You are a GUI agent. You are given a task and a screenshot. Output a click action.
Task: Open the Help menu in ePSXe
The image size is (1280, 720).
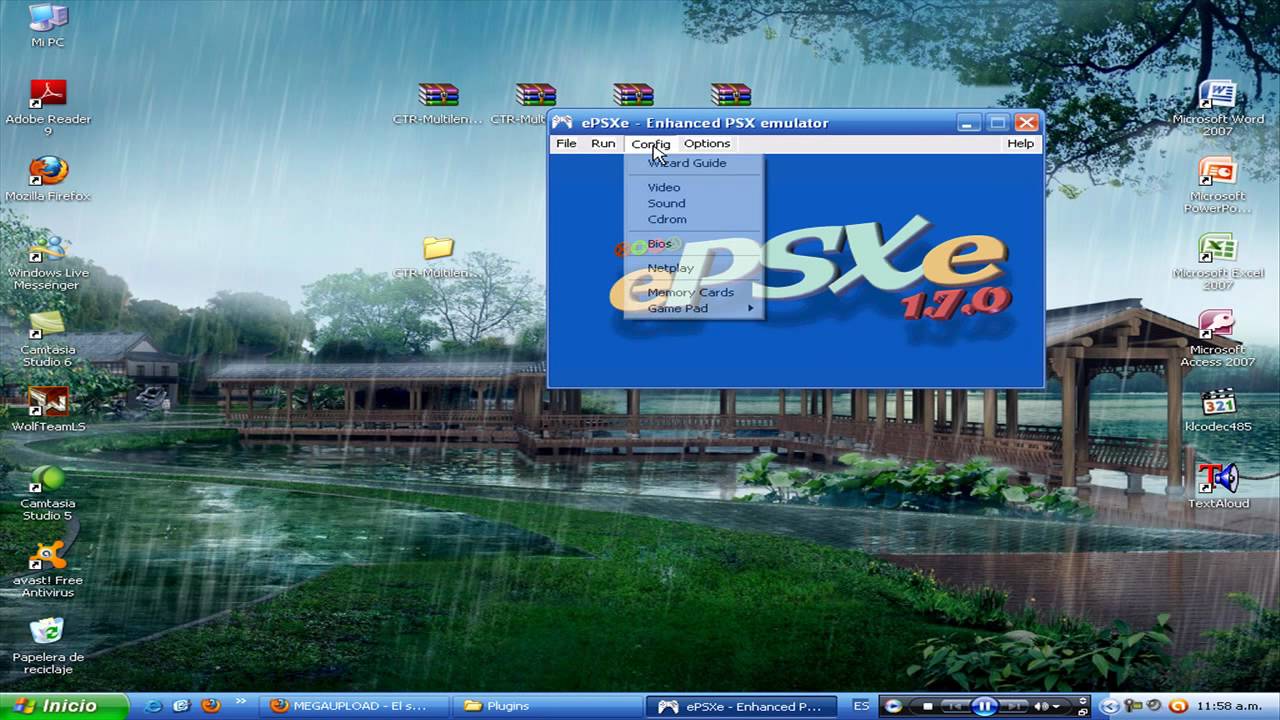pyautogui.click(x=1020, y=144)
